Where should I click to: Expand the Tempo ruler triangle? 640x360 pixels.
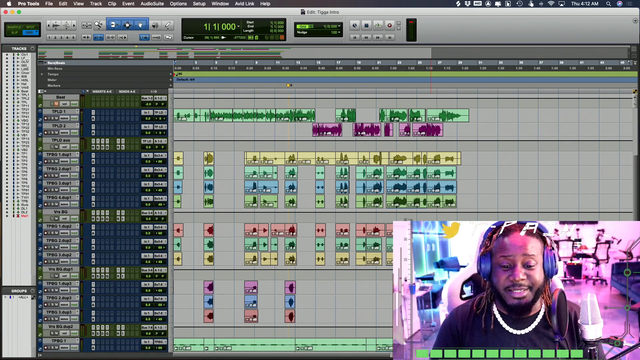pyautogui.click(x=42, y=74)
